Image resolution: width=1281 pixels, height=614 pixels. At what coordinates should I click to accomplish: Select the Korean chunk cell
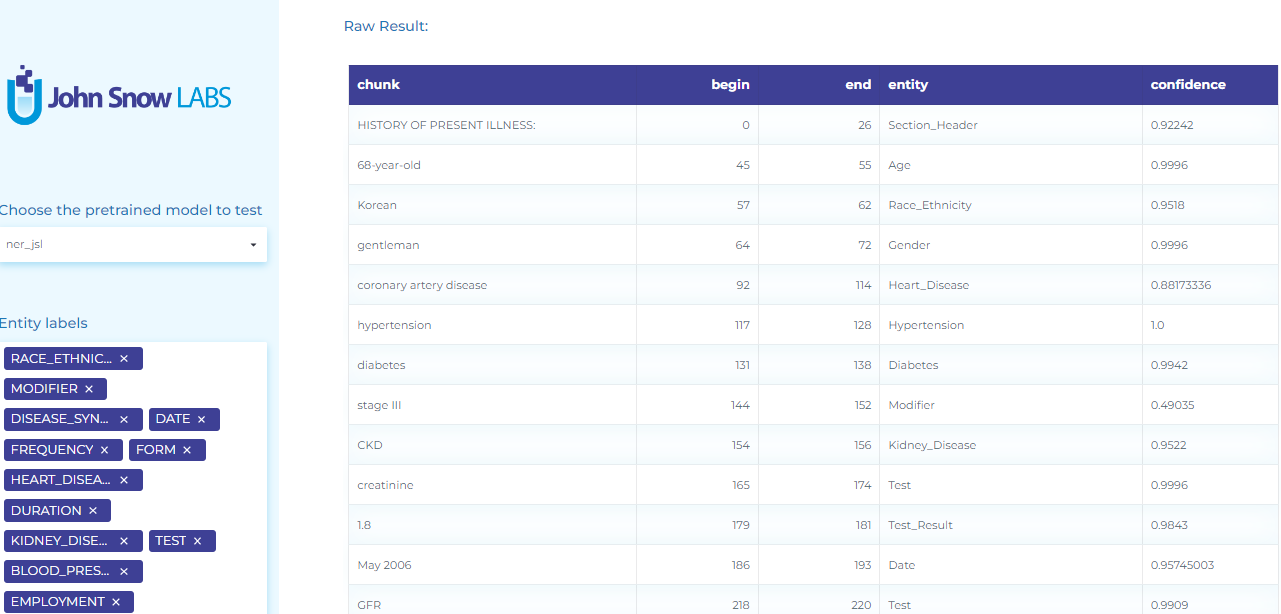492,205
